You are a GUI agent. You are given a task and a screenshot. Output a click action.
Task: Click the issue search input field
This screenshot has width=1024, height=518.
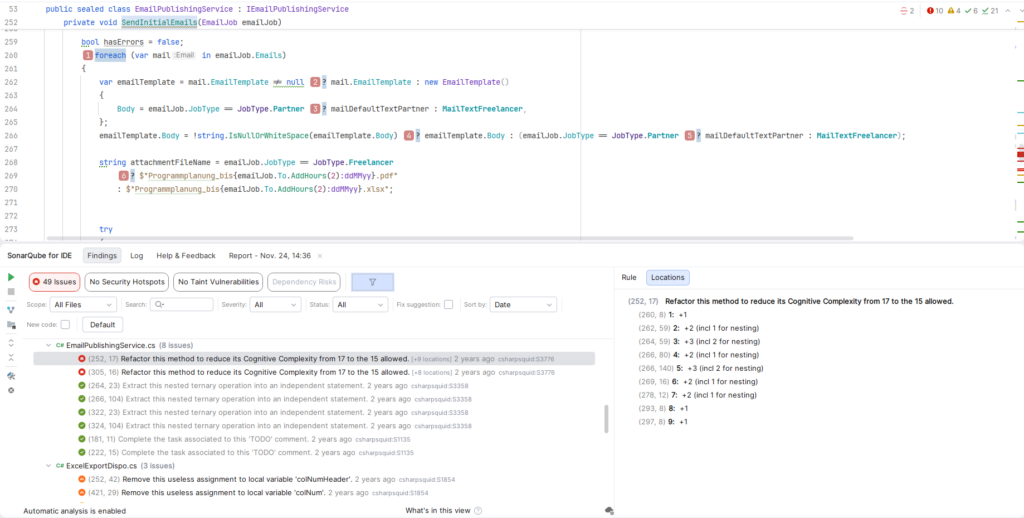[186, 304]
